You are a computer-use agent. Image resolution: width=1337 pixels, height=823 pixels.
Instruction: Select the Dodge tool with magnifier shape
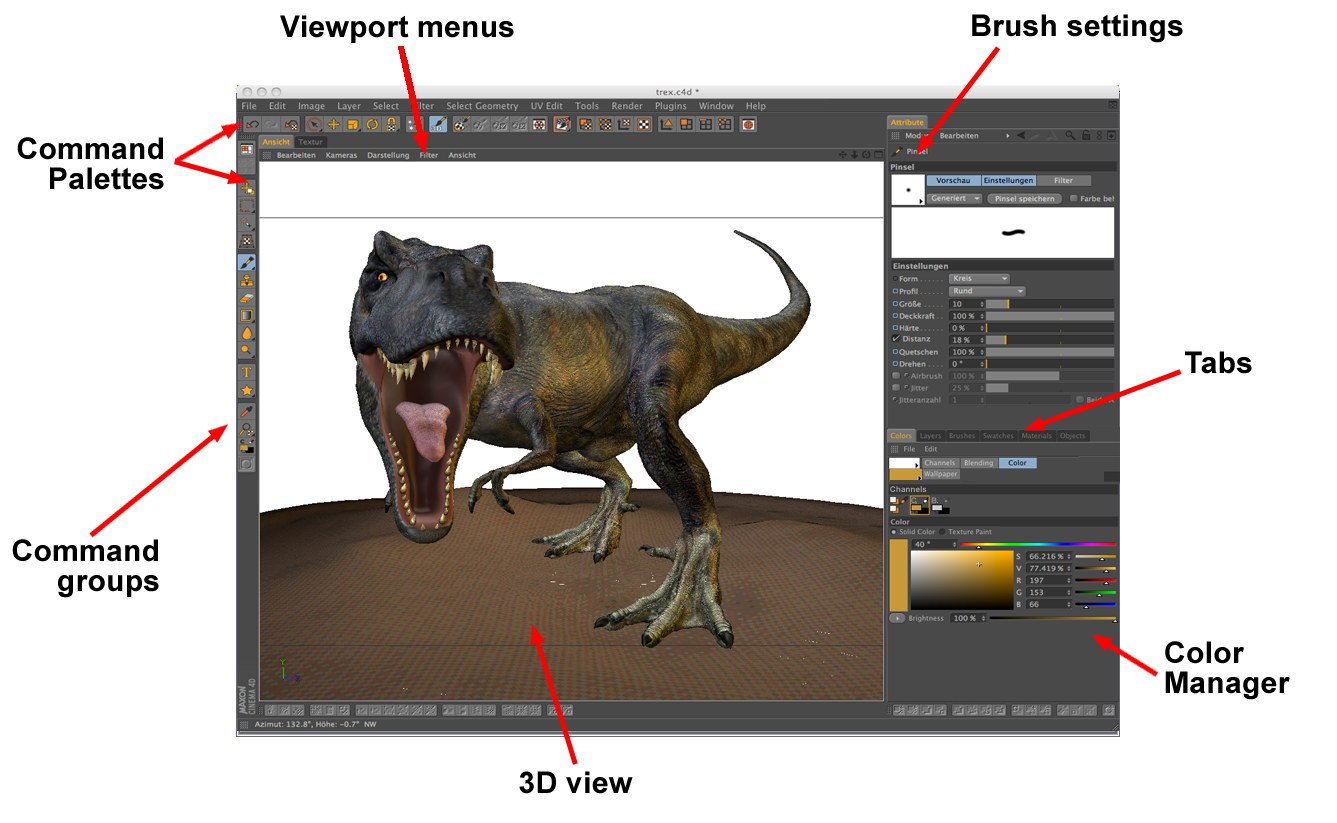(x=247, y=350)
